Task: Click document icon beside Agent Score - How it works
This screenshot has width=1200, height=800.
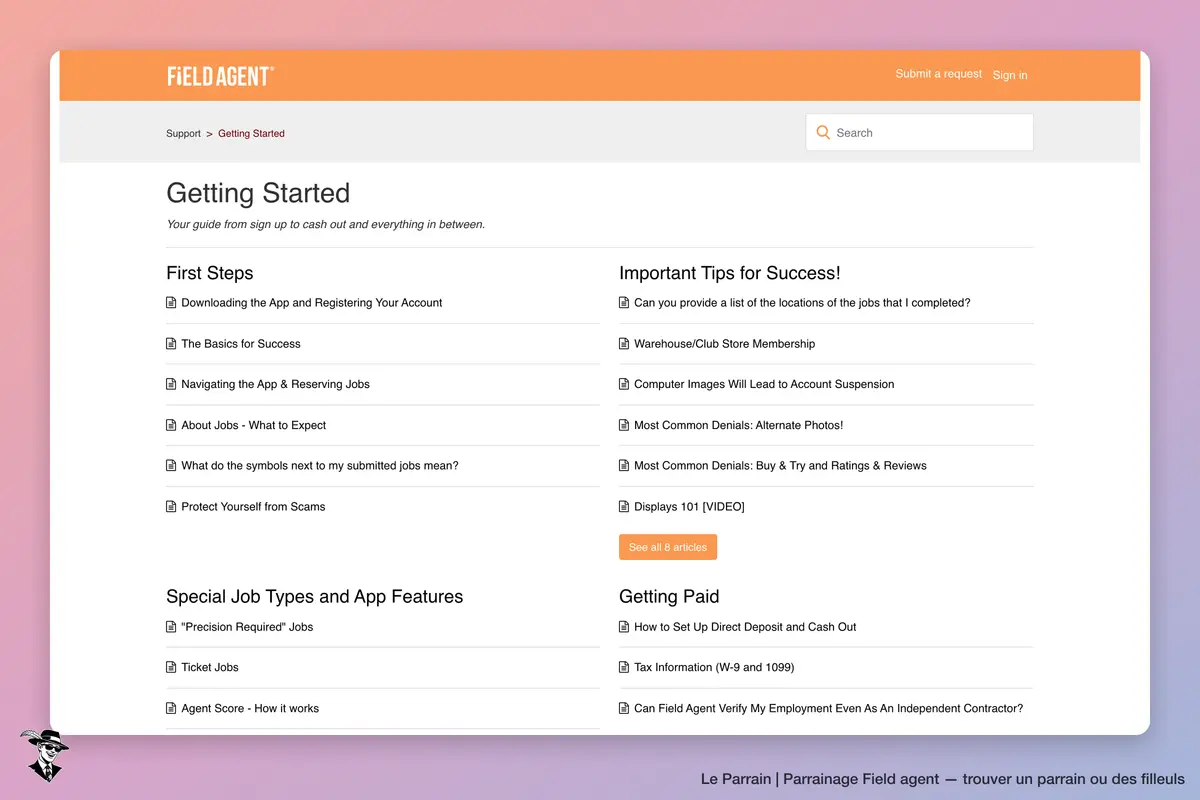Action: [171, 709]
